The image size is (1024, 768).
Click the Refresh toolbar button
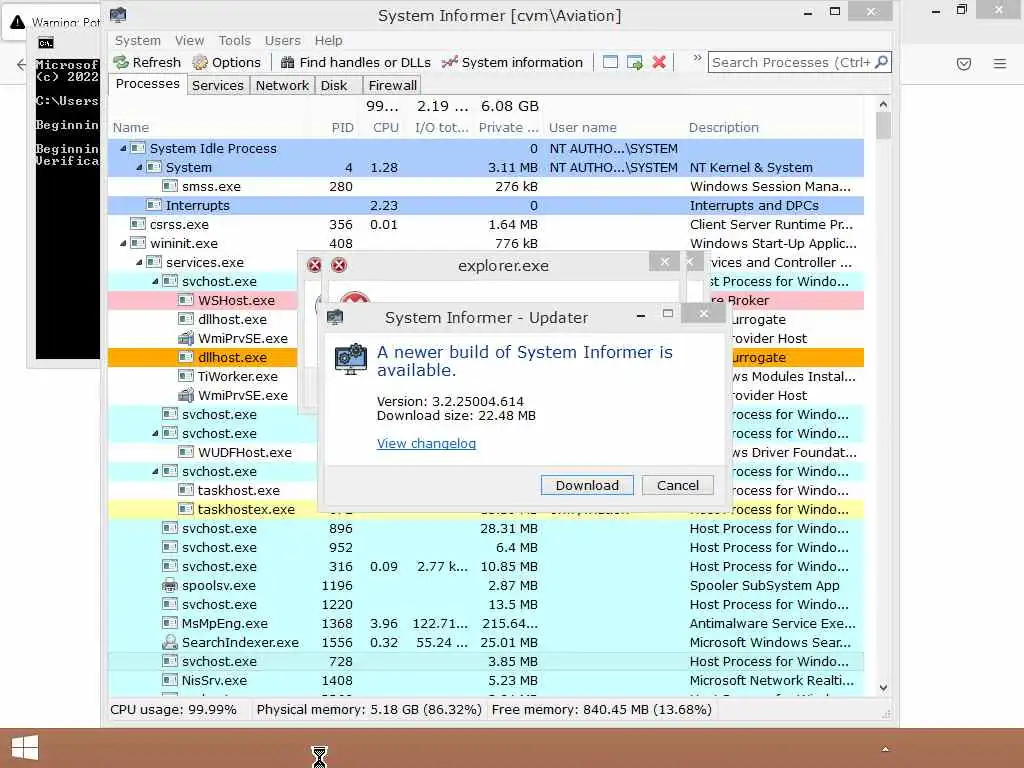tap(147, 63)
